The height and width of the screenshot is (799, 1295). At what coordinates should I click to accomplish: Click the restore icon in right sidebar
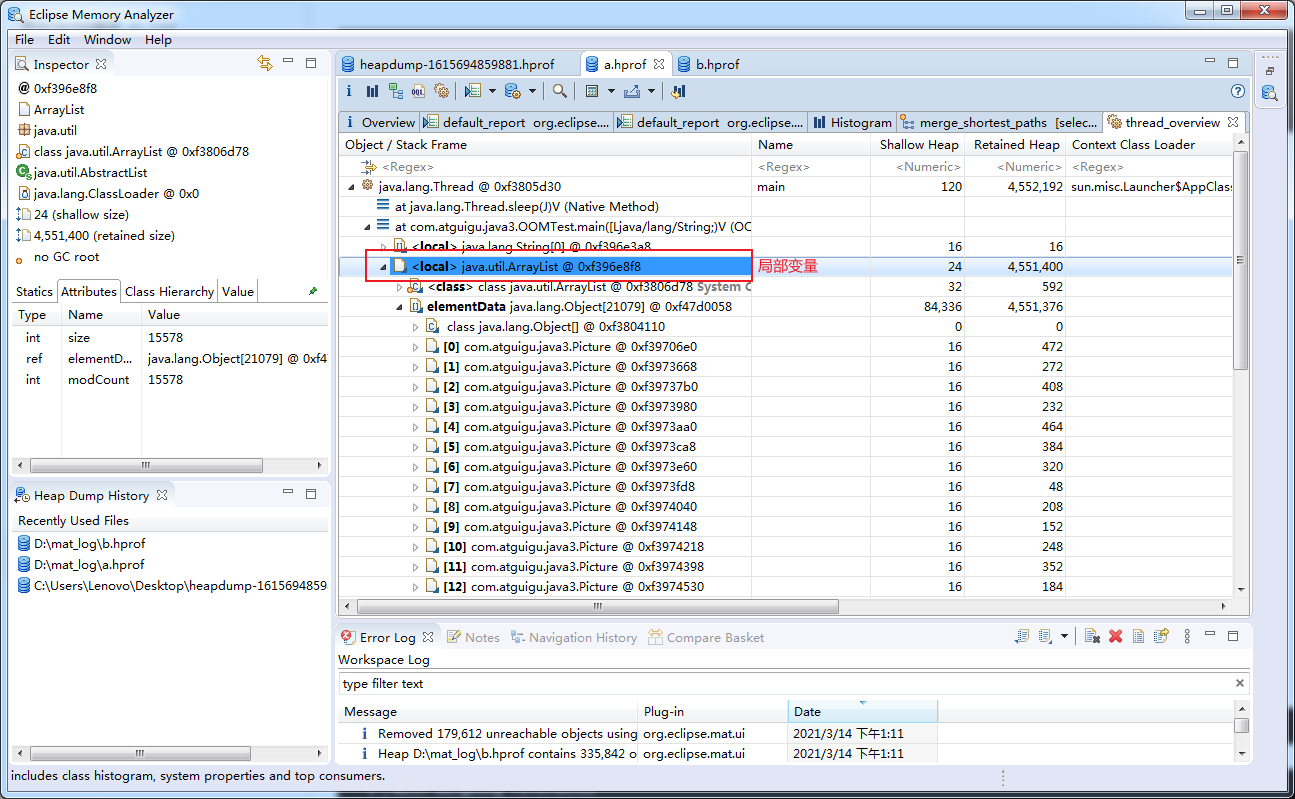point(1270,71)
